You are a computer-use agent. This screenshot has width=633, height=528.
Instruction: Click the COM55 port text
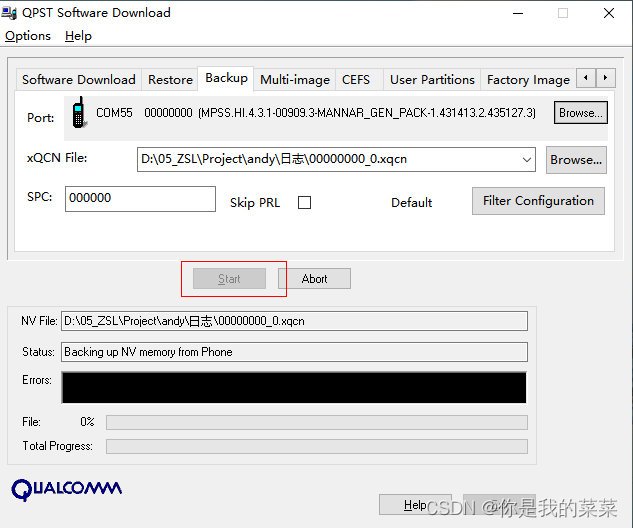coord(114,113)
